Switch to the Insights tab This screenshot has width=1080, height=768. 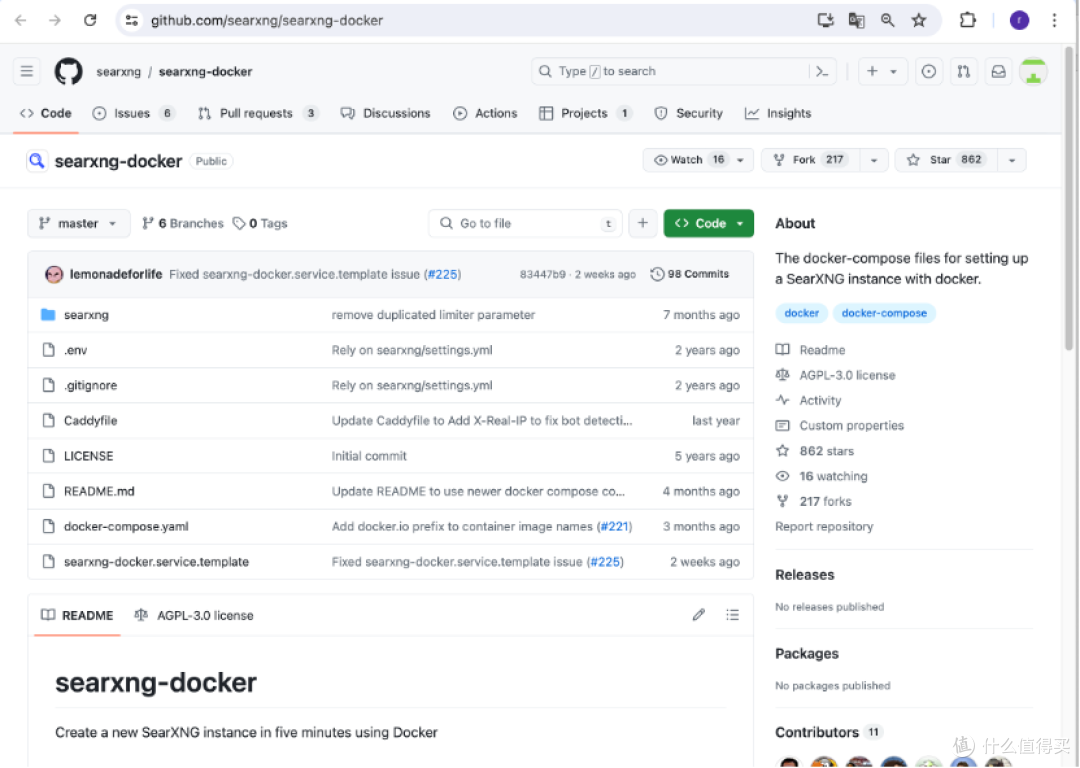pyautogui.click(x=778, y=113)
